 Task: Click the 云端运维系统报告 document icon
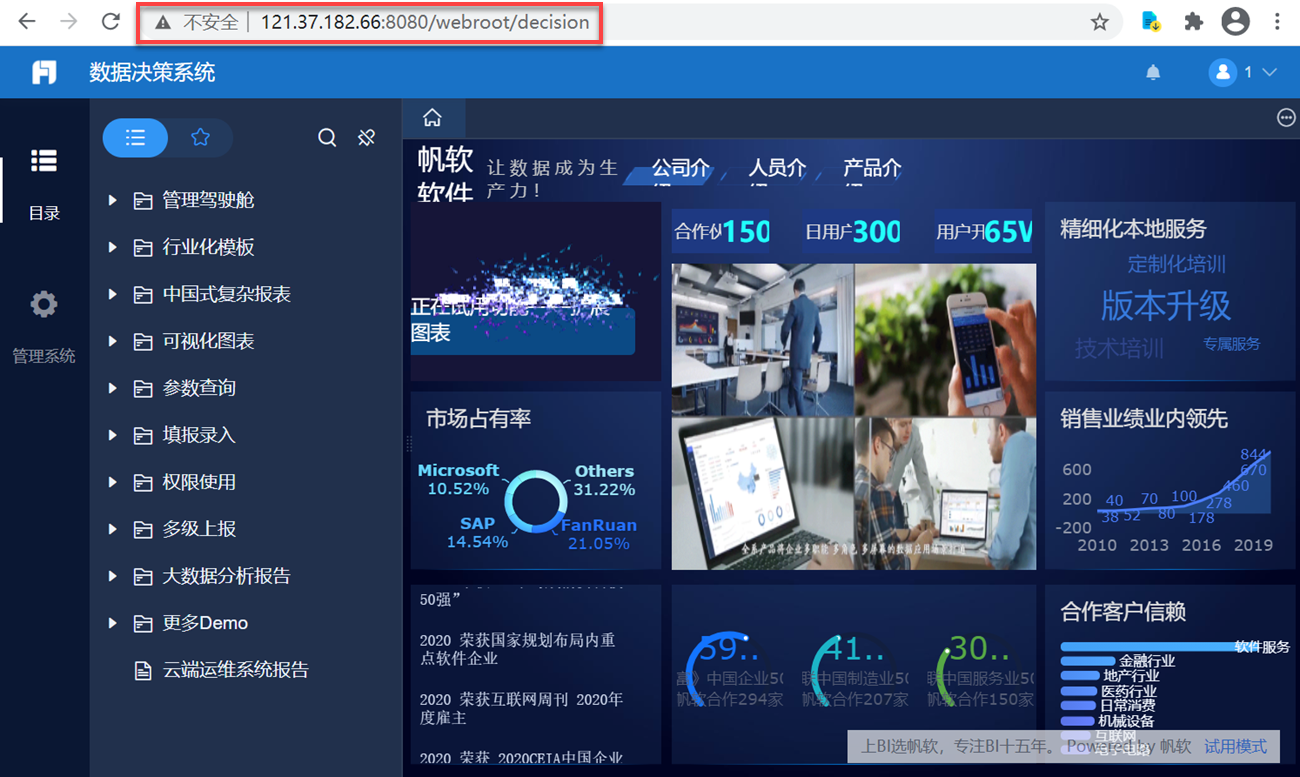tap(143, 671)
